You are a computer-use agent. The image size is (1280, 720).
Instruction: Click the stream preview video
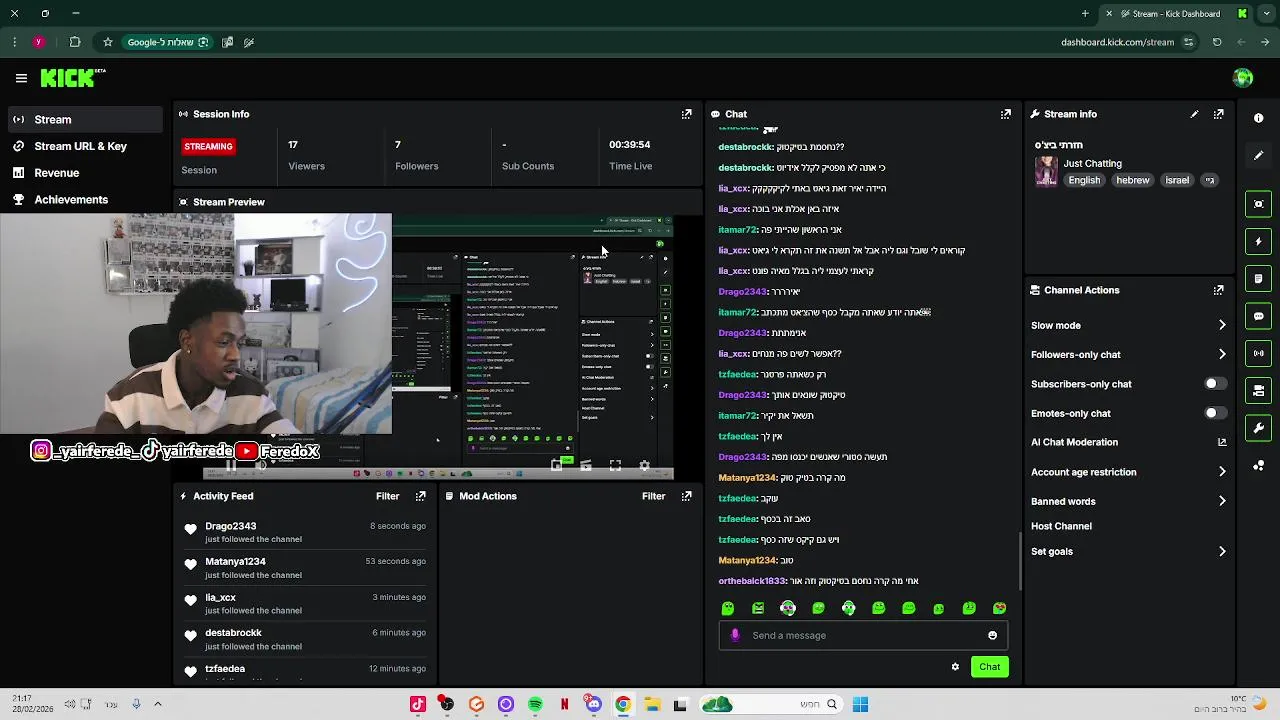coord(438,346)
